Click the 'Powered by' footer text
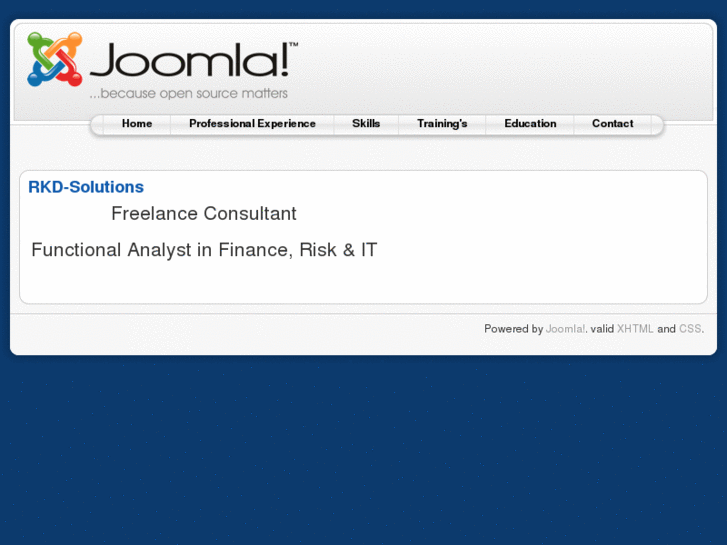Viewport: 727px width, 545px height. [x=513, y=329]
